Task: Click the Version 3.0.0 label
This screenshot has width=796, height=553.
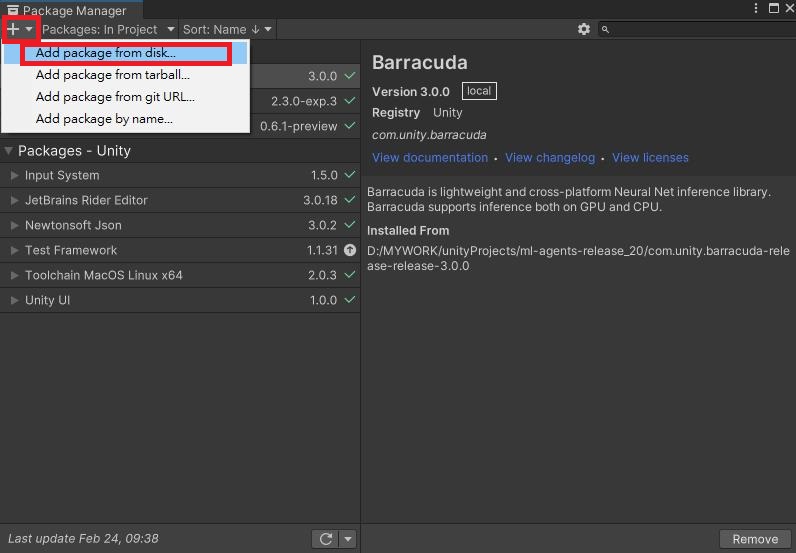Action: pyautogui.click(x=411, y=92)
